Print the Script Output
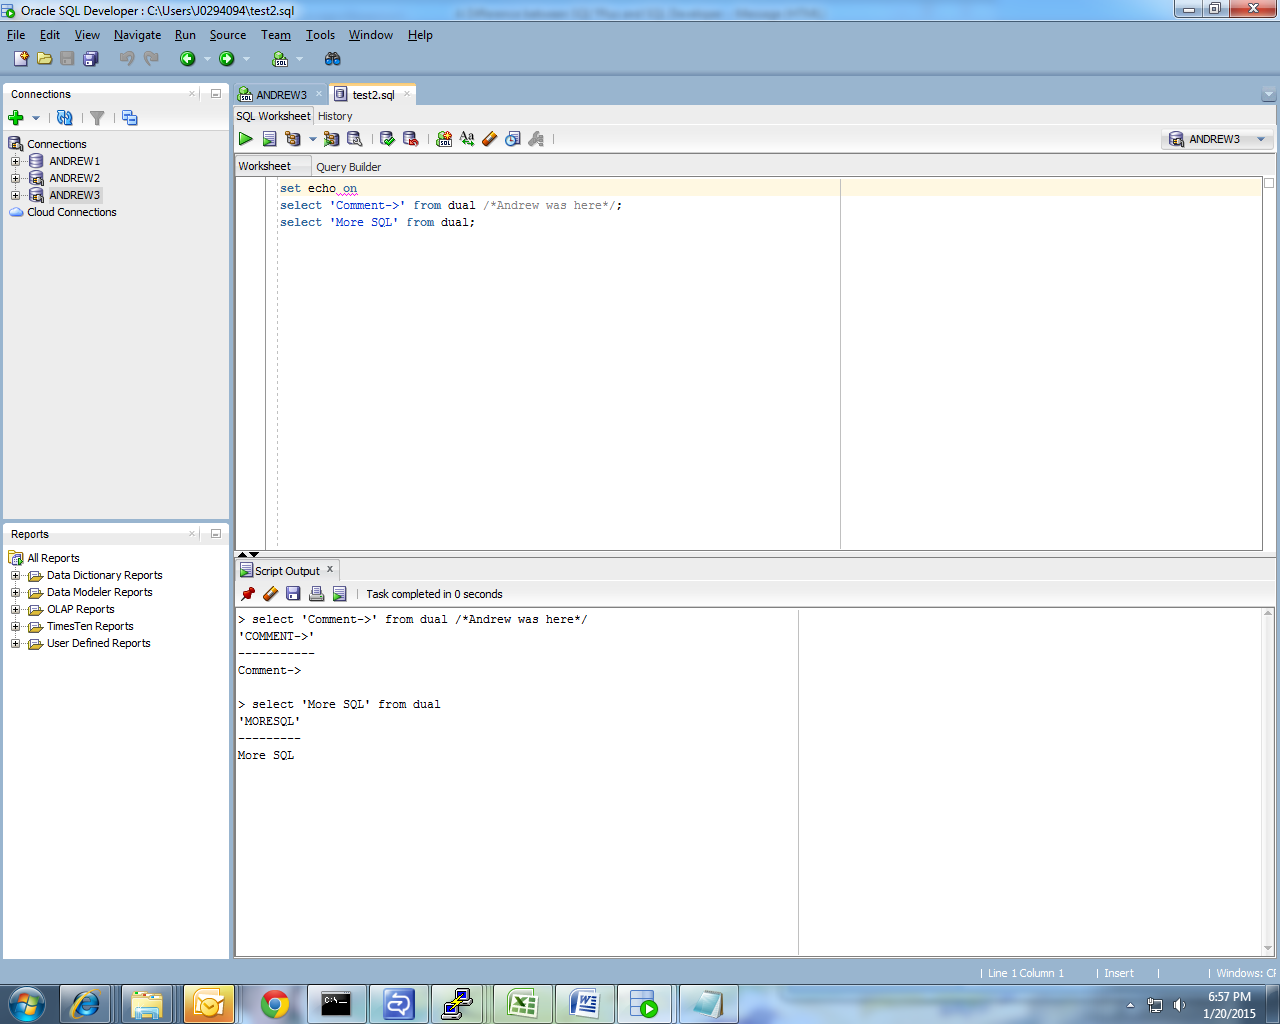Viewport: 1280px width, 1024px height. pos(316,594)
